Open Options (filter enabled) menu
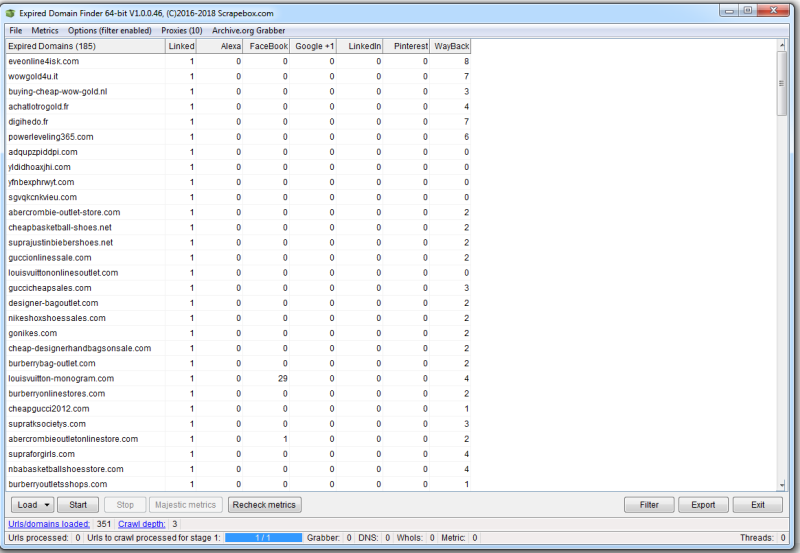This screenshot has width=800, height=553. (110, 31)
